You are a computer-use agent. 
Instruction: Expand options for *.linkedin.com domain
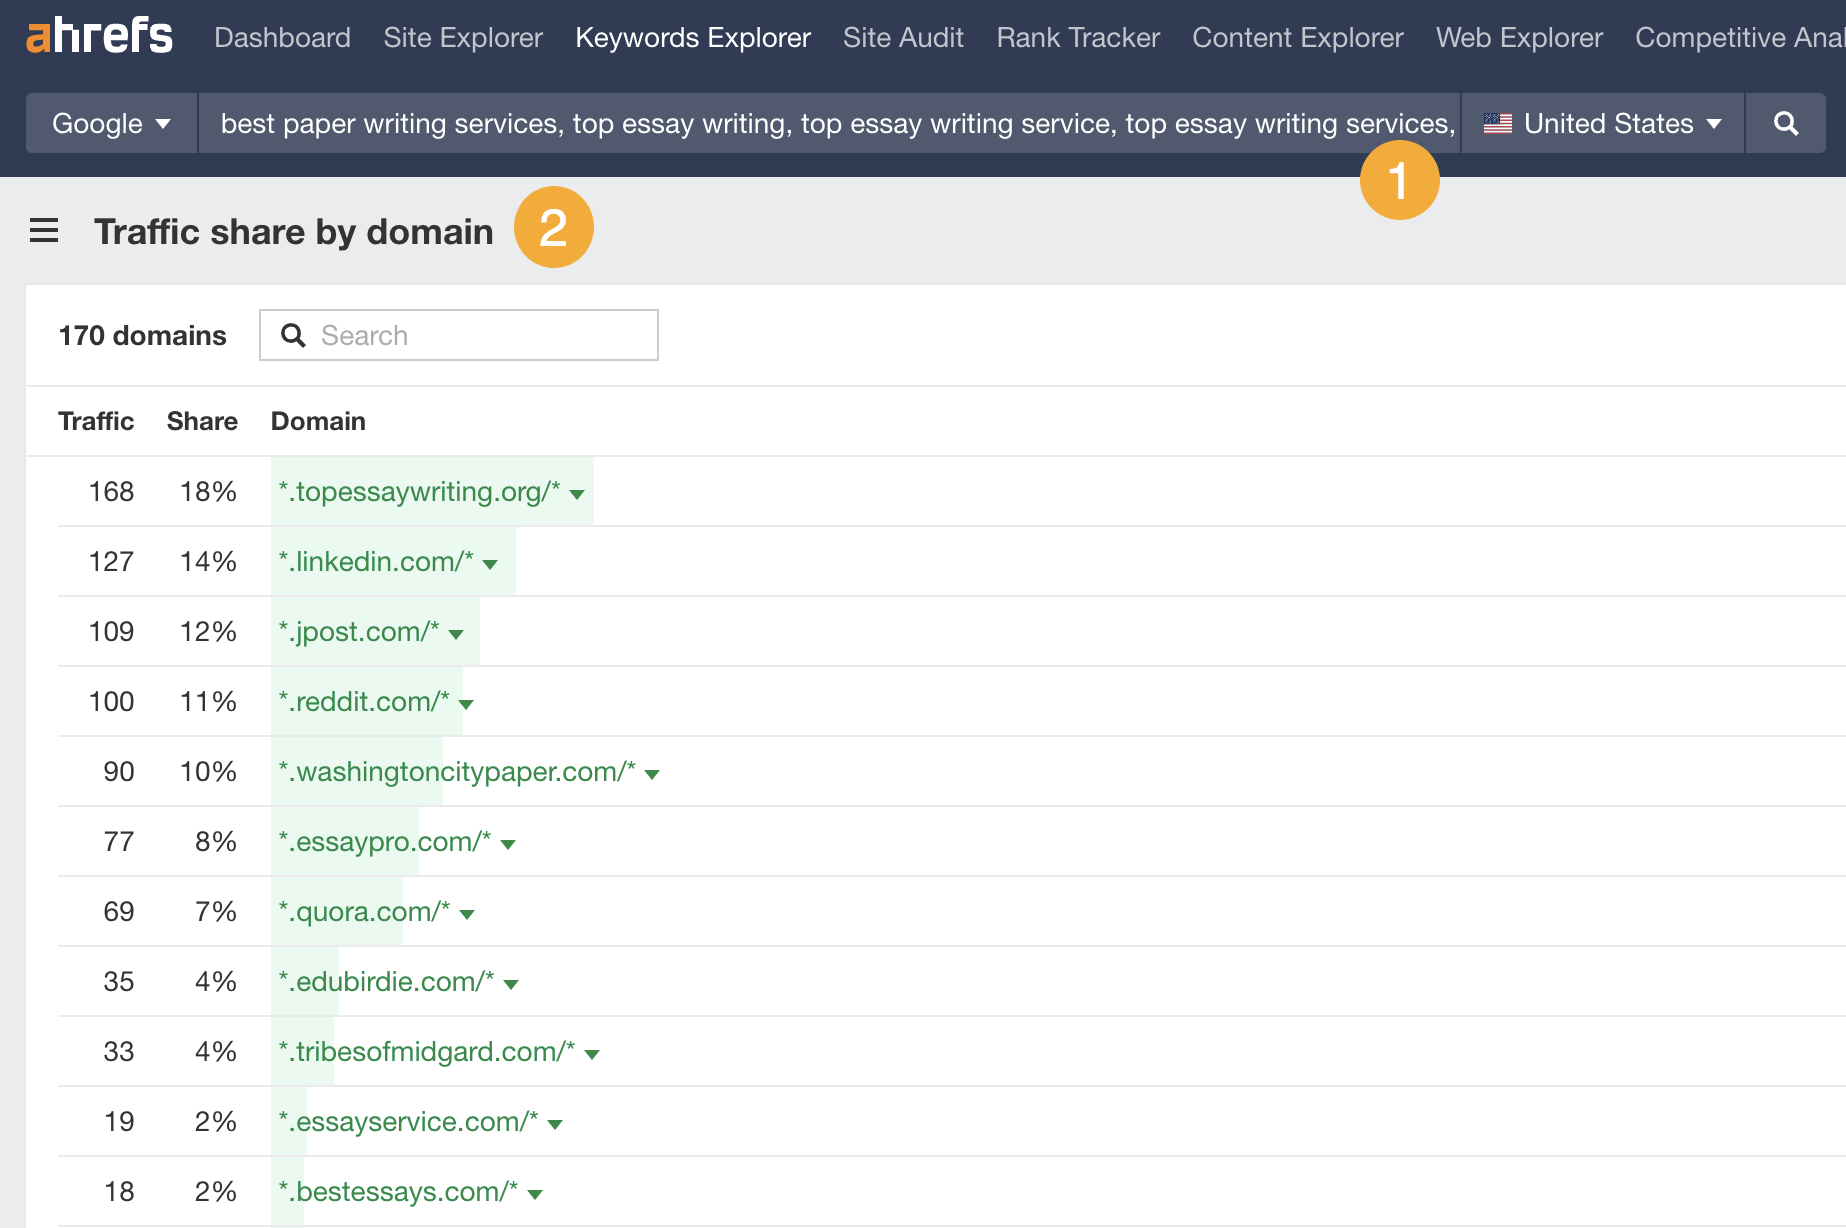(489, 563)
